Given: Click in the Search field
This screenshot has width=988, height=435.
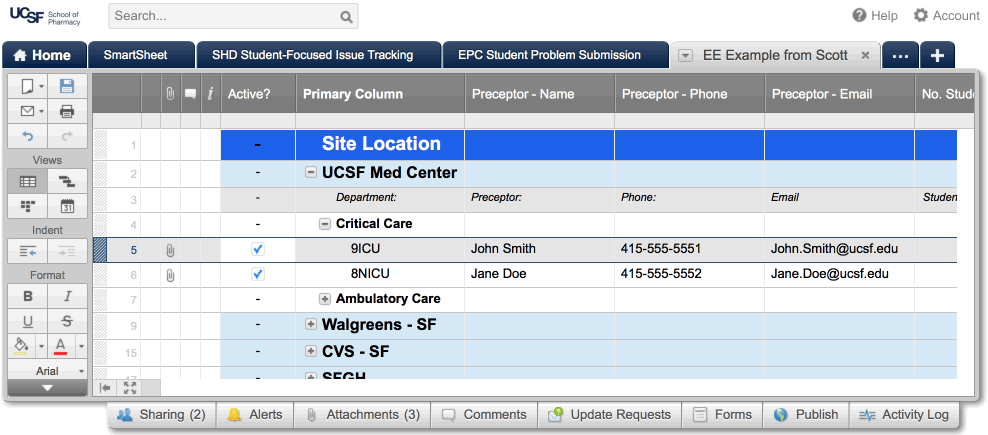Looking at the screenshot, I should [225, 16].
